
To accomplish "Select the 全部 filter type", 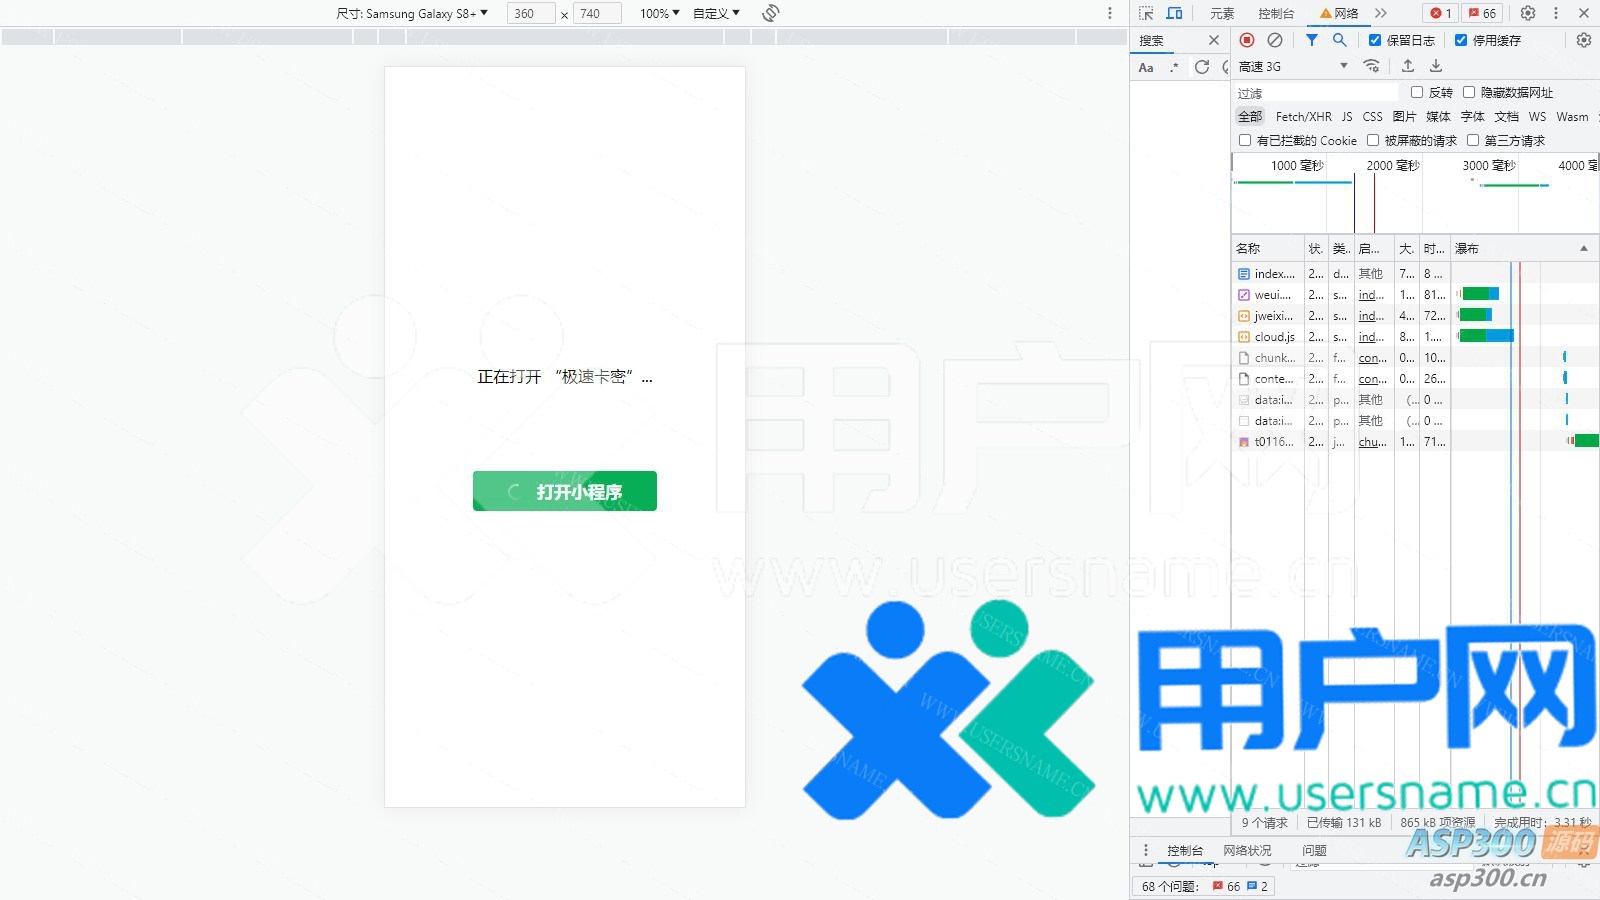I will coord(1250,116).
